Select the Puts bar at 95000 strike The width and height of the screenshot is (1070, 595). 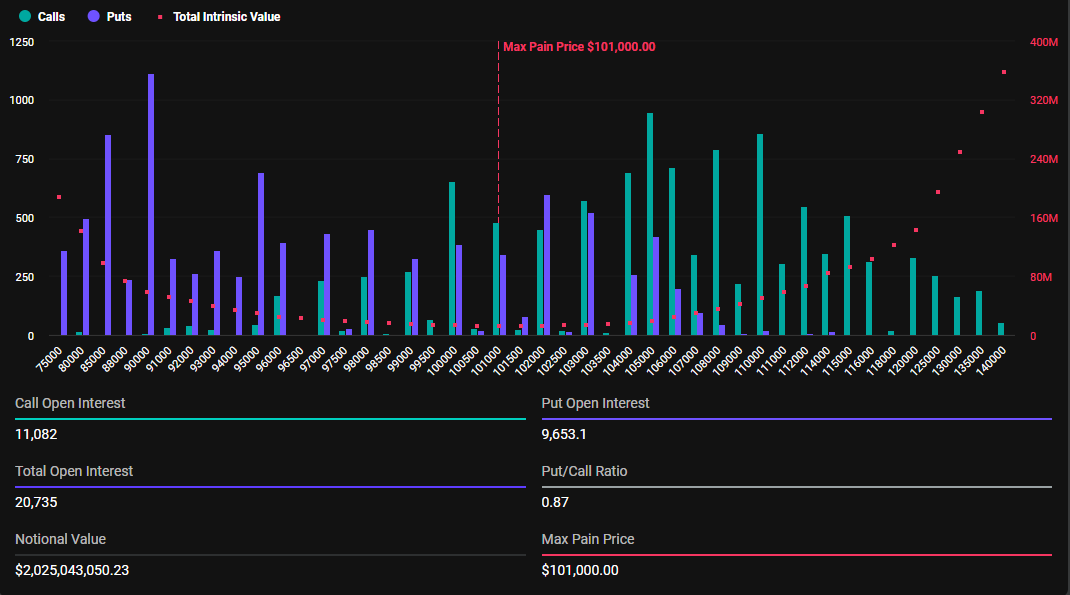coord(261,255)
